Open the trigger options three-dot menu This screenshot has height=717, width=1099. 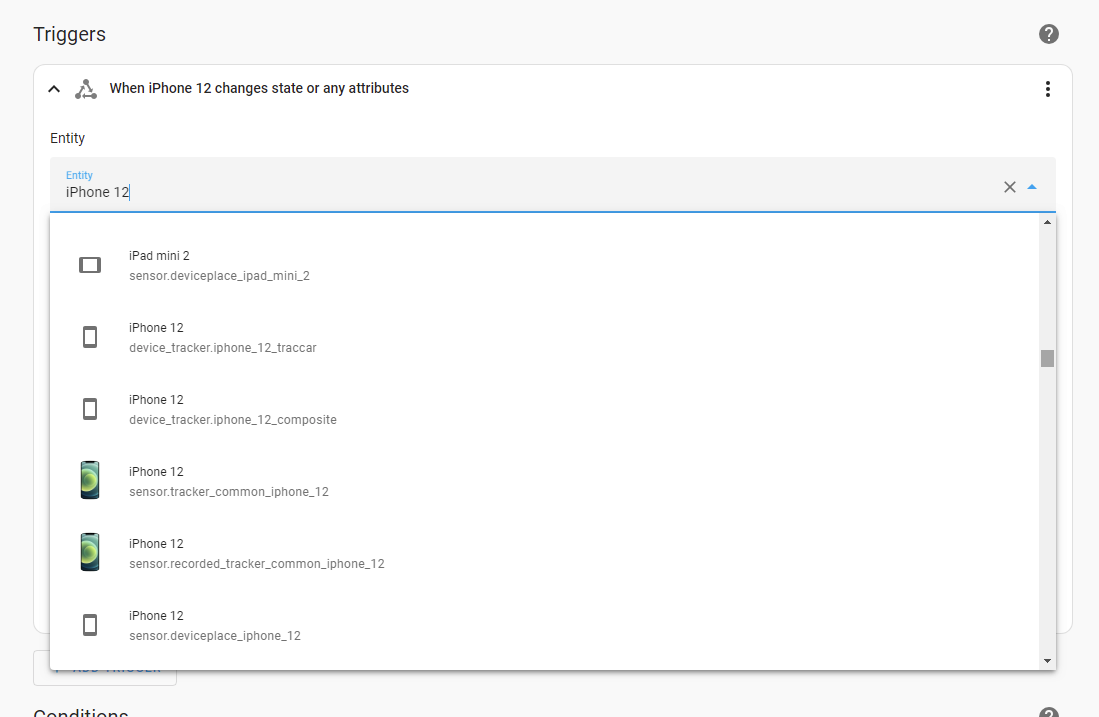click(x=1047, y=89)
